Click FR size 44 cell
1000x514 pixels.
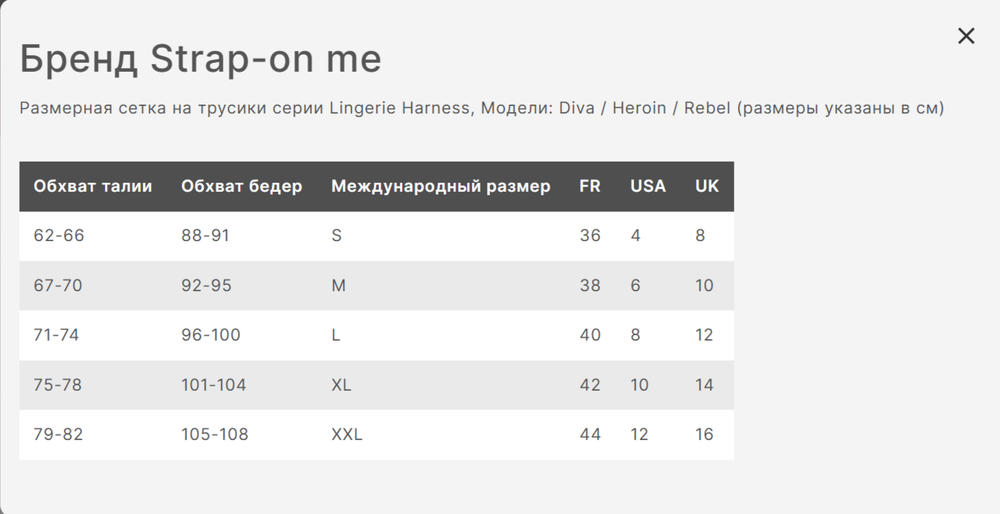click(x=590, y=434)
